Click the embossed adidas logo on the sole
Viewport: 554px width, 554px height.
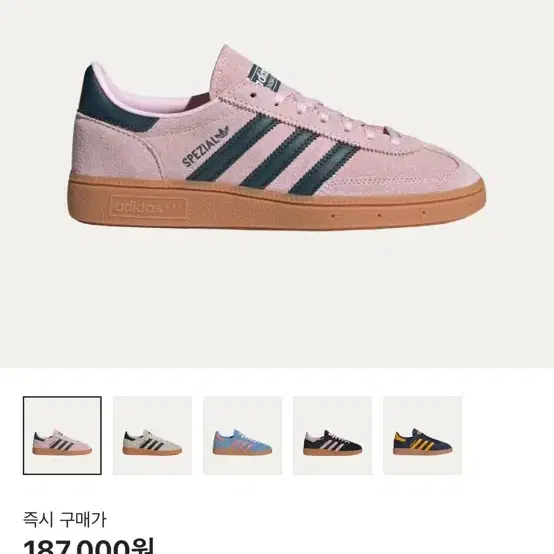148,207
